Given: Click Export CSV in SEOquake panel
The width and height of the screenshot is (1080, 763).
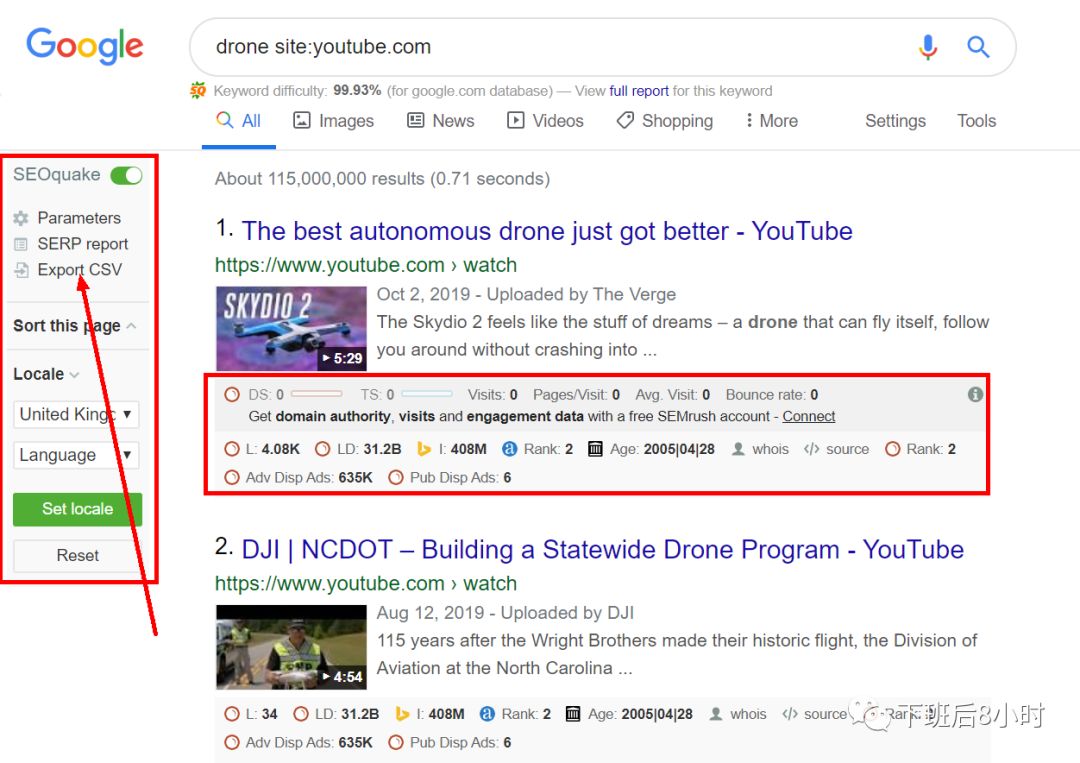Looking at the screenshot, I should [x=80, y=270].
